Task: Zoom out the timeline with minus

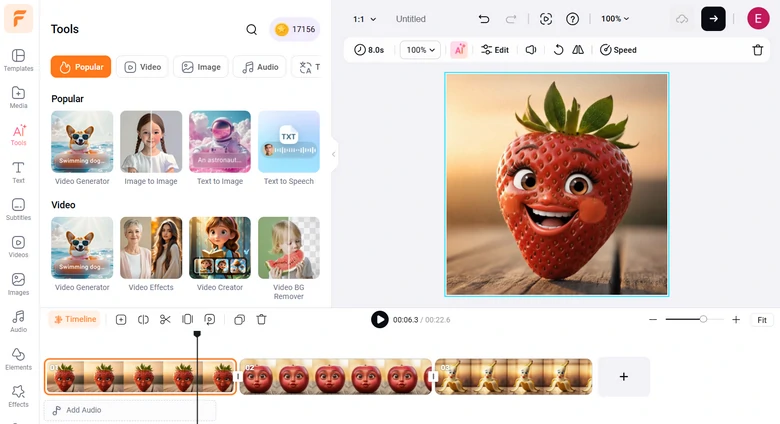Action: pyautogui.click(x=653, y=319)
